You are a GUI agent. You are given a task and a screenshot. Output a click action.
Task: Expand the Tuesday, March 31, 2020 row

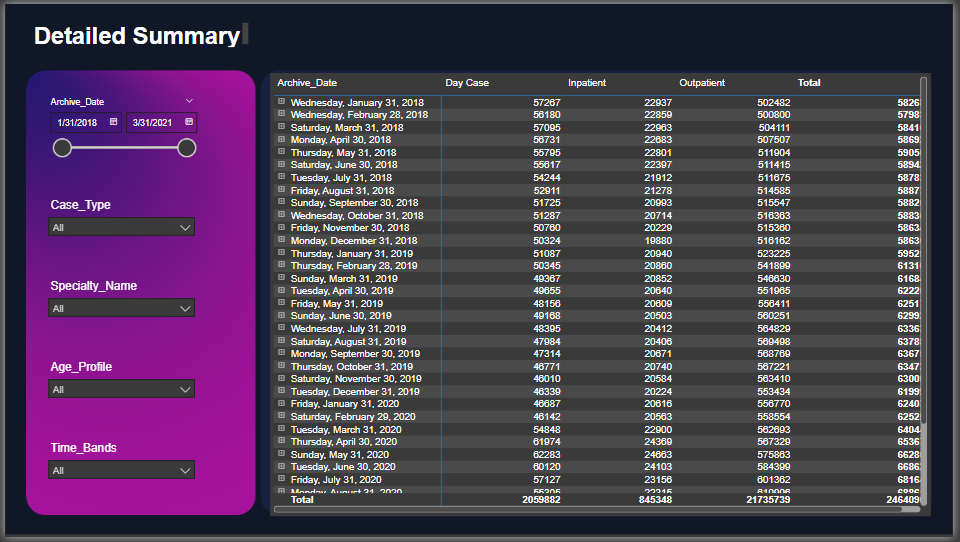(282, 429)
